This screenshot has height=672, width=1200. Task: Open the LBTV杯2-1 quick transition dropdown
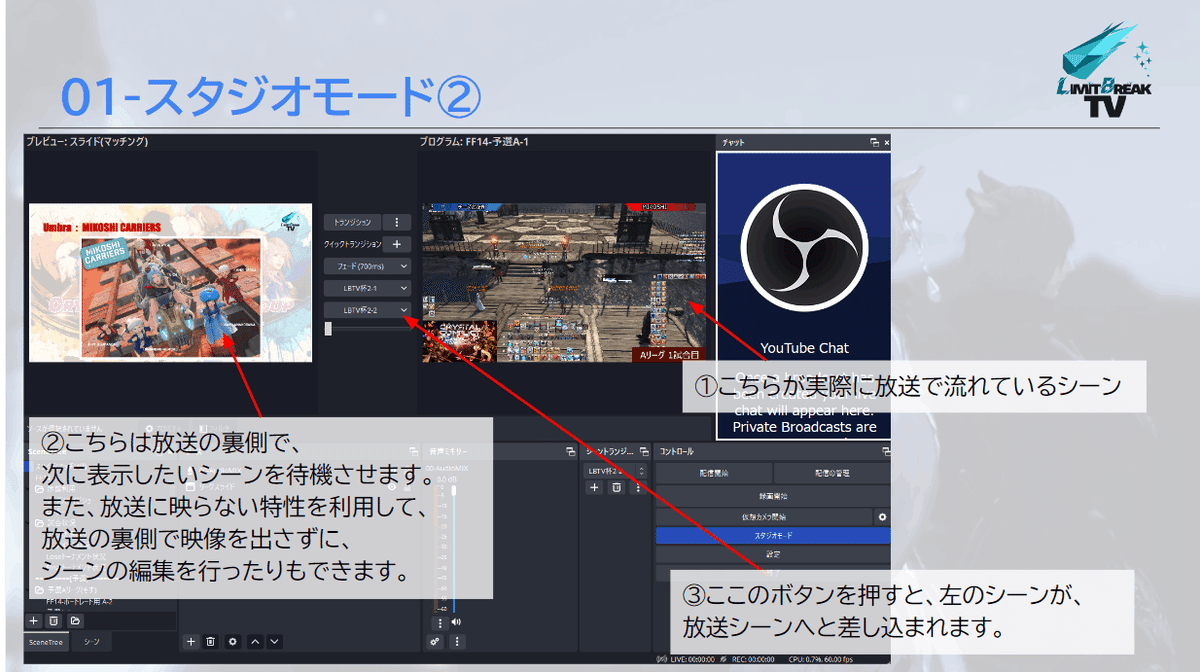(368, 288)
